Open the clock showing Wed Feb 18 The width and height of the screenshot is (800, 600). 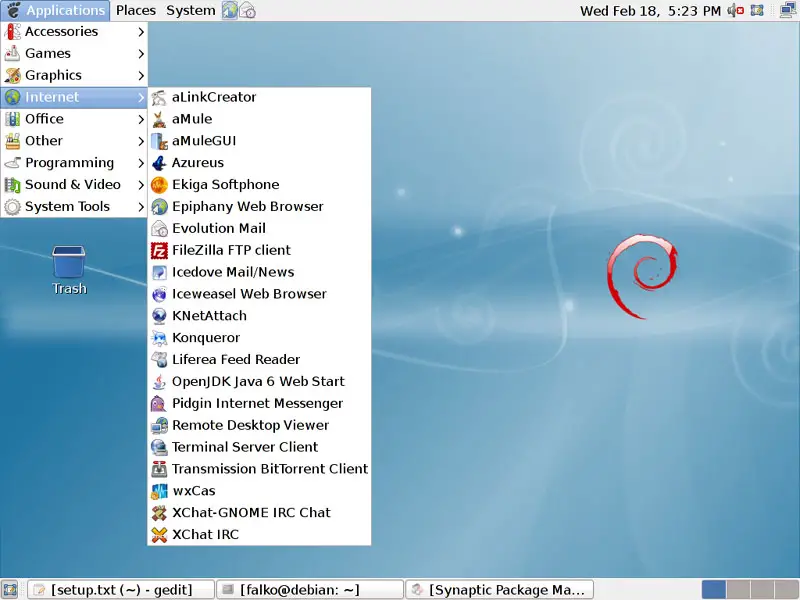[651, 11]
